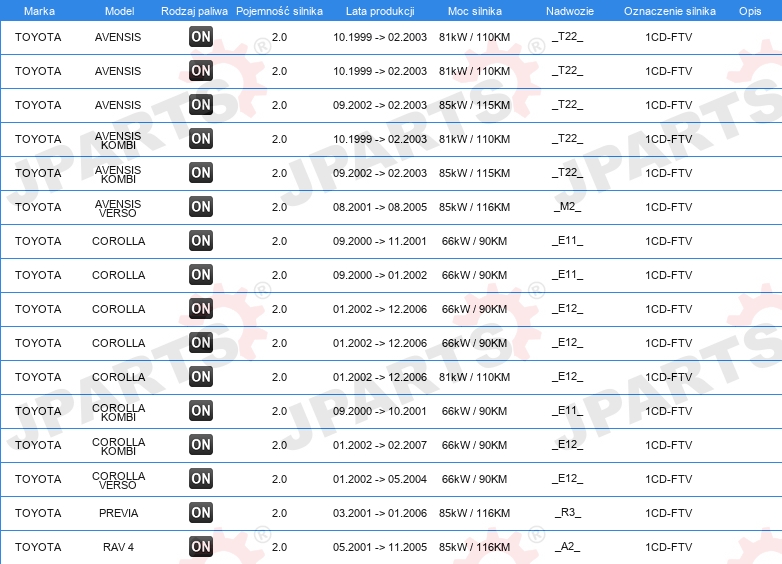Click production years 01.2002 -> 02.2007
Screen dimensions: 782x564
coord(380,445)
